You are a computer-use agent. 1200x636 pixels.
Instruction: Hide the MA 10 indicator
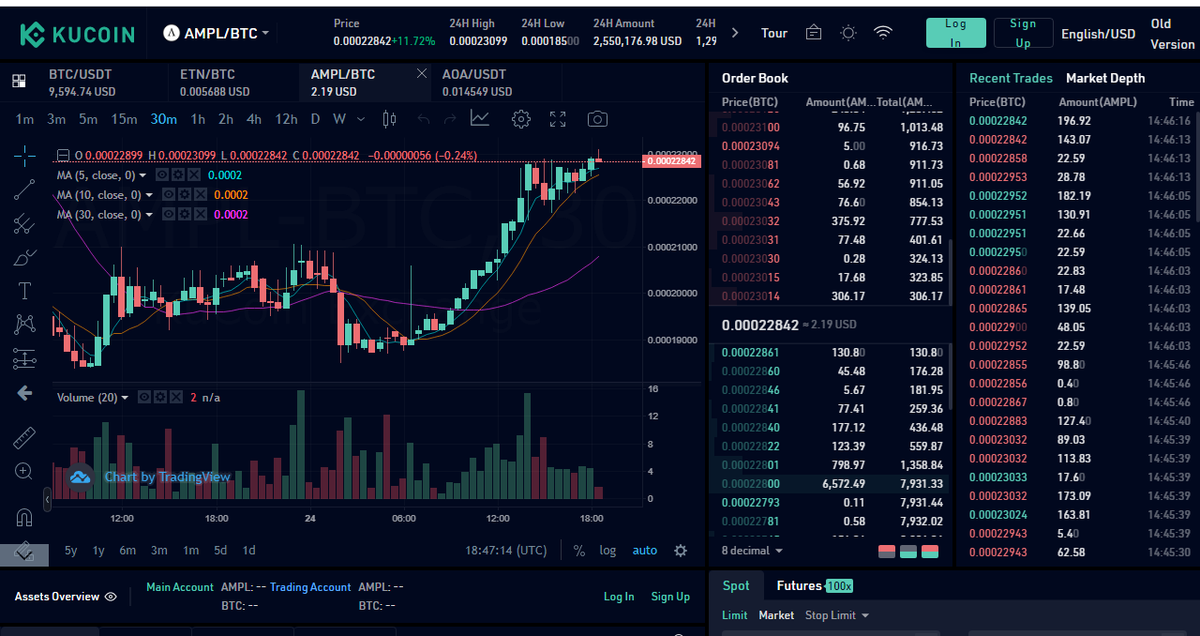click(169, 195)
